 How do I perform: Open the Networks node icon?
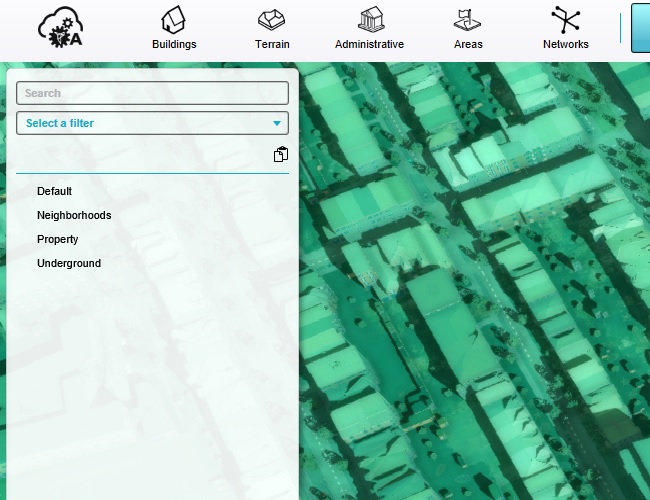[566, 20]
